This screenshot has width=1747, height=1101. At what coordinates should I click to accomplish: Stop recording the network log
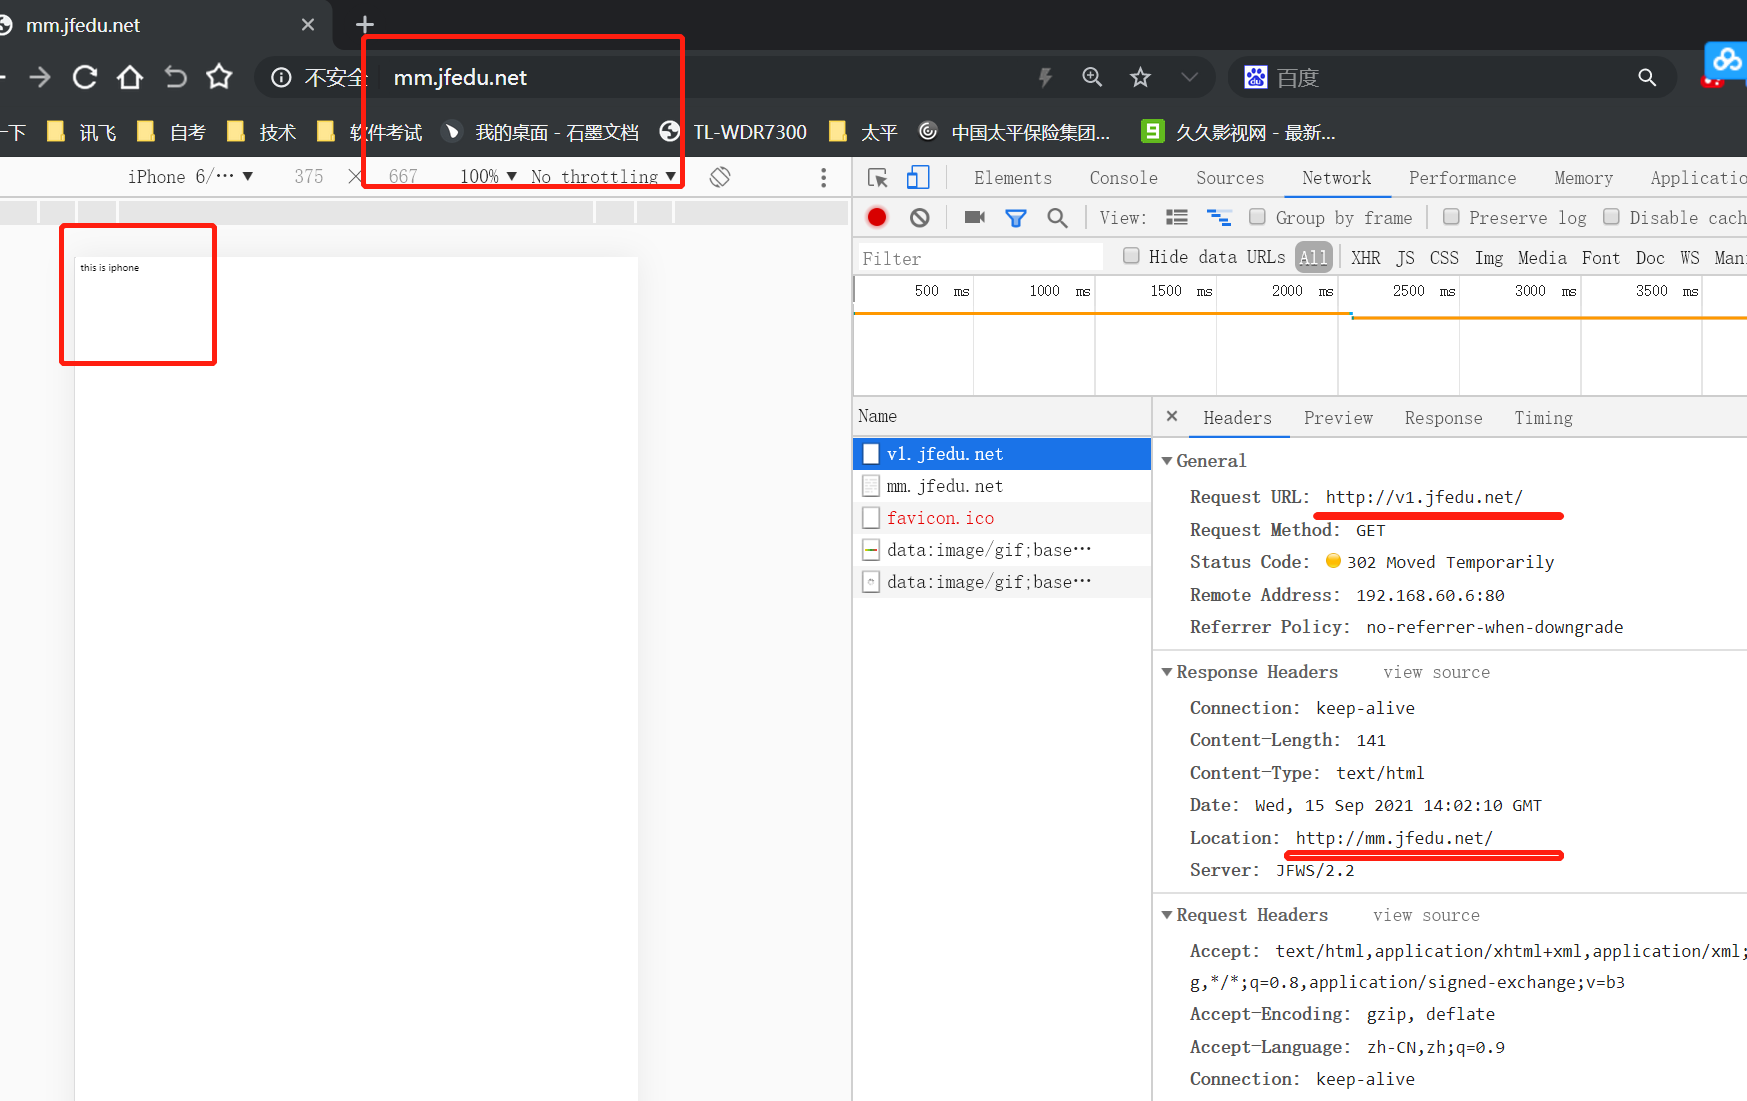pos(877,218)
